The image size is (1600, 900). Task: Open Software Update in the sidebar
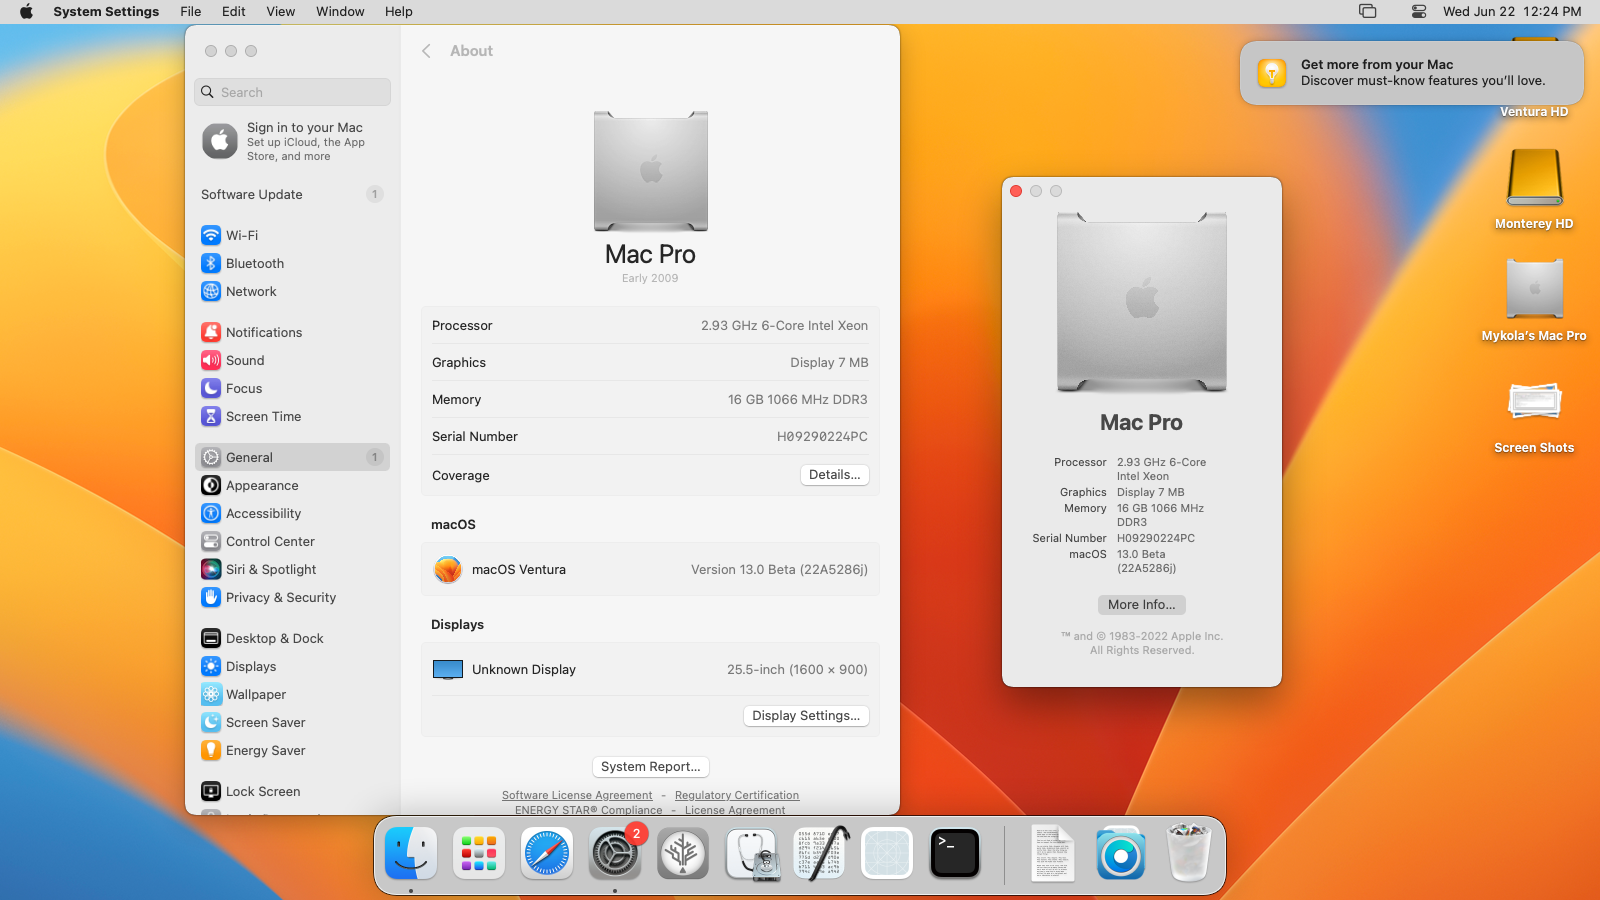(292, 194)
